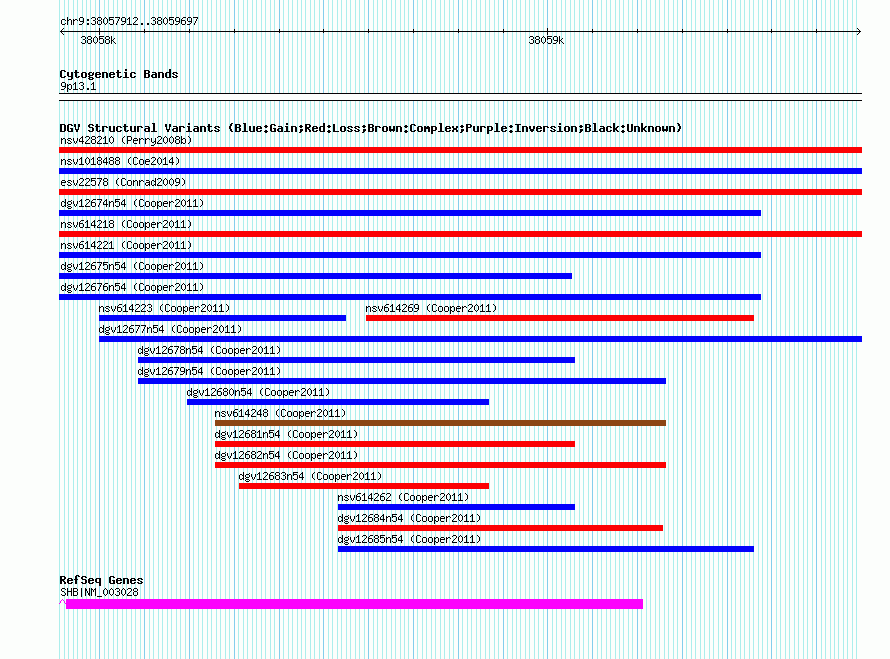890x659 pixels.
Task: Click the red nsv614218 loss bar
Action: (x=460, y=234)
